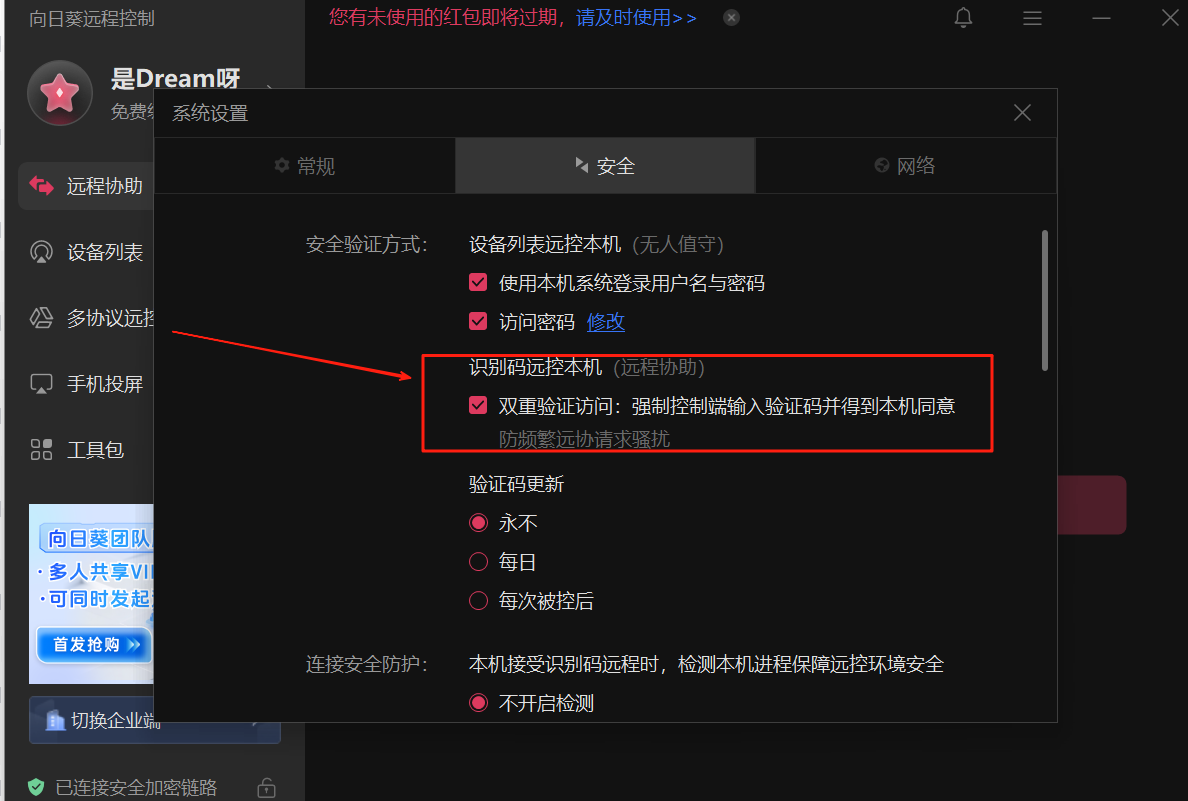The height and width of the screenshot is (801, 1188).
Task: Click the 向日葵团队 promotional banner
Action: [x=91, y=593]
